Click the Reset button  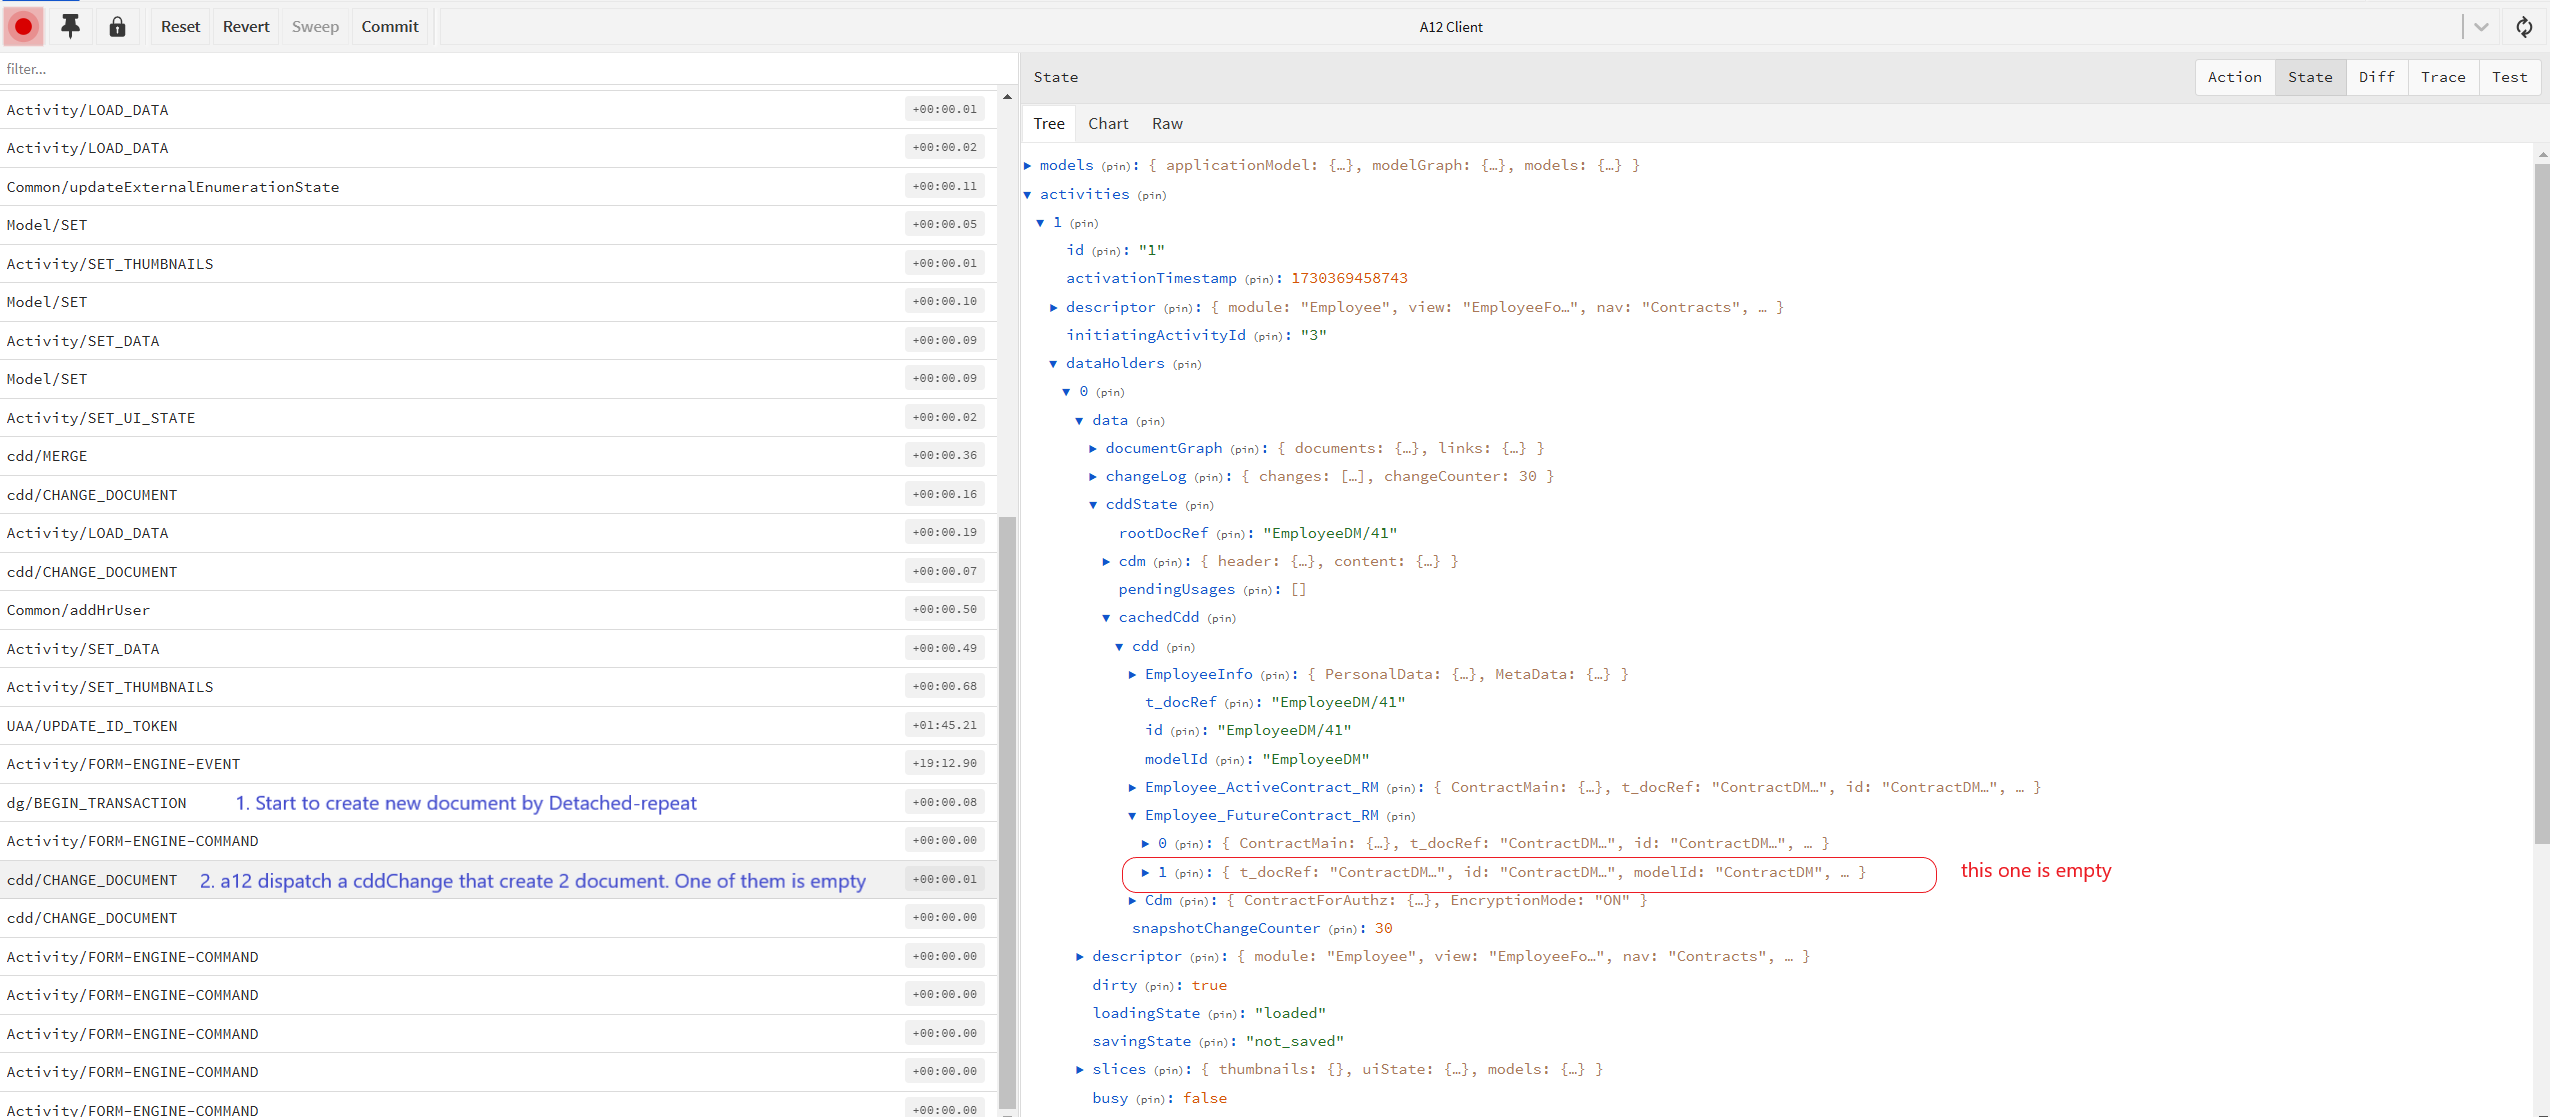[x=180, y=27]
